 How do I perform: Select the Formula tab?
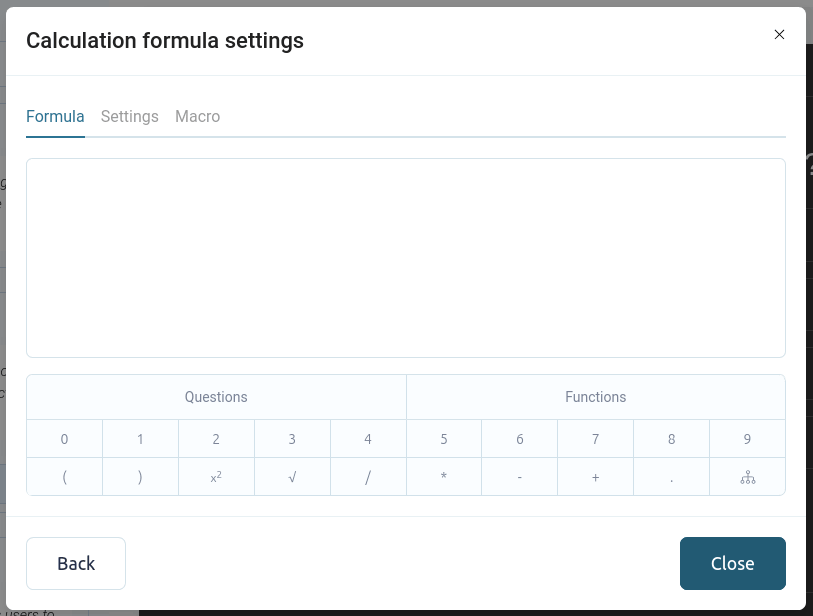coord(55,116)
